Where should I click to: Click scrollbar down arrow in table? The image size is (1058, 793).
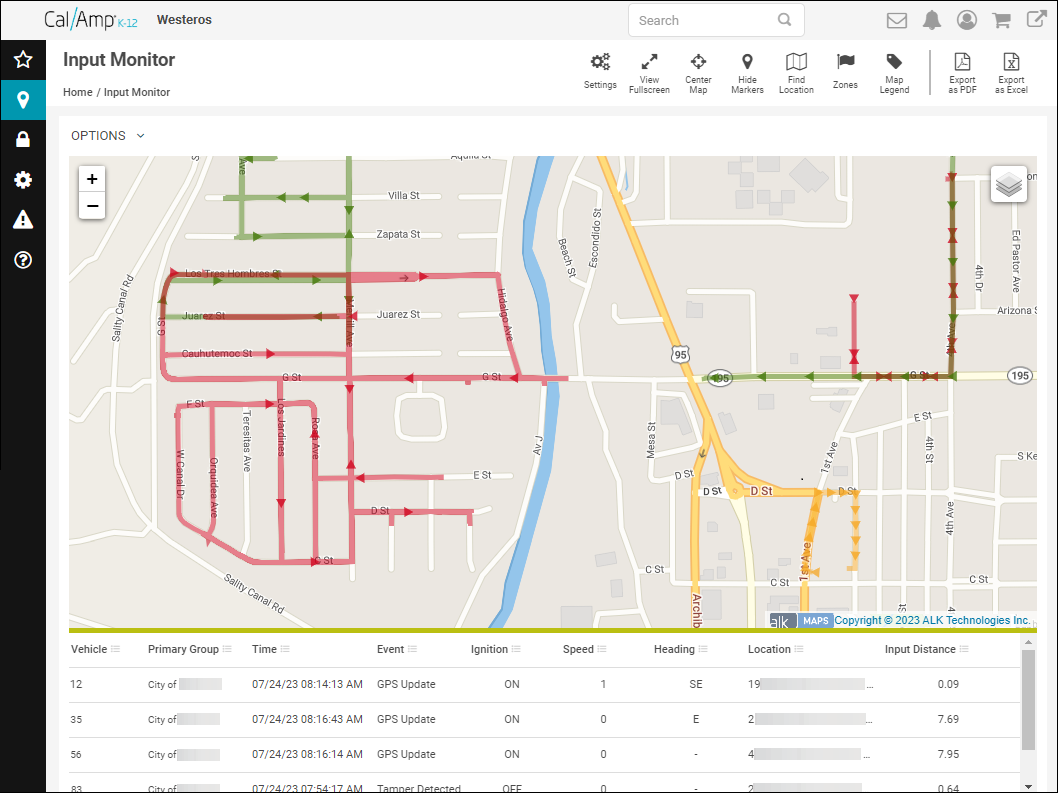click(1028, 786)
